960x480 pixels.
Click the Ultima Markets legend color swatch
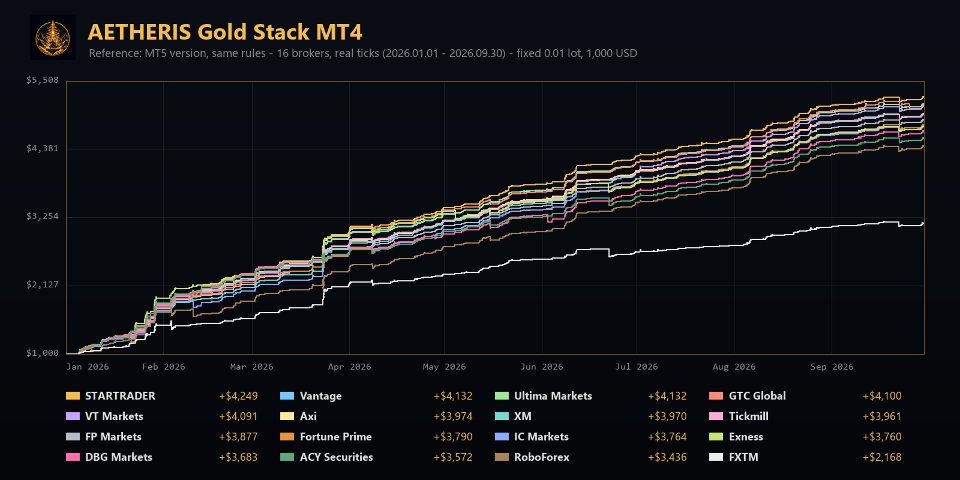pos(501,396)
